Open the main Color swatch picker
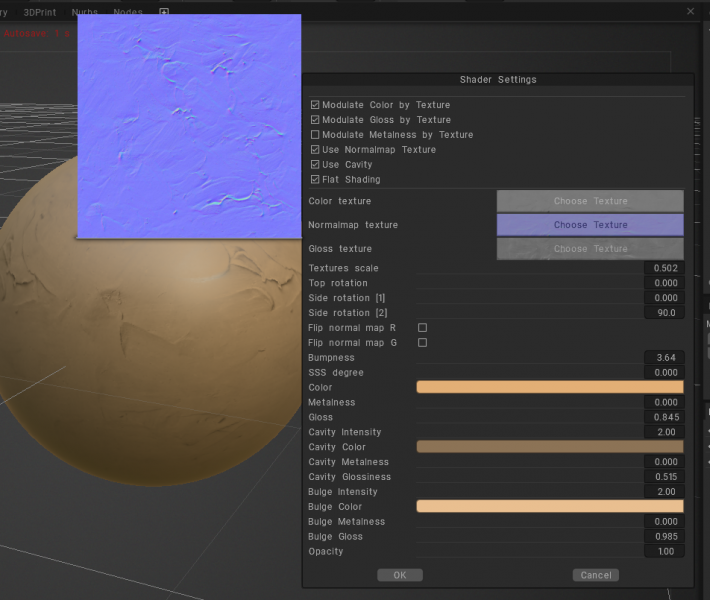Image resolution: width=710 pixels, height=600 pixels. [x=549, y=387]
